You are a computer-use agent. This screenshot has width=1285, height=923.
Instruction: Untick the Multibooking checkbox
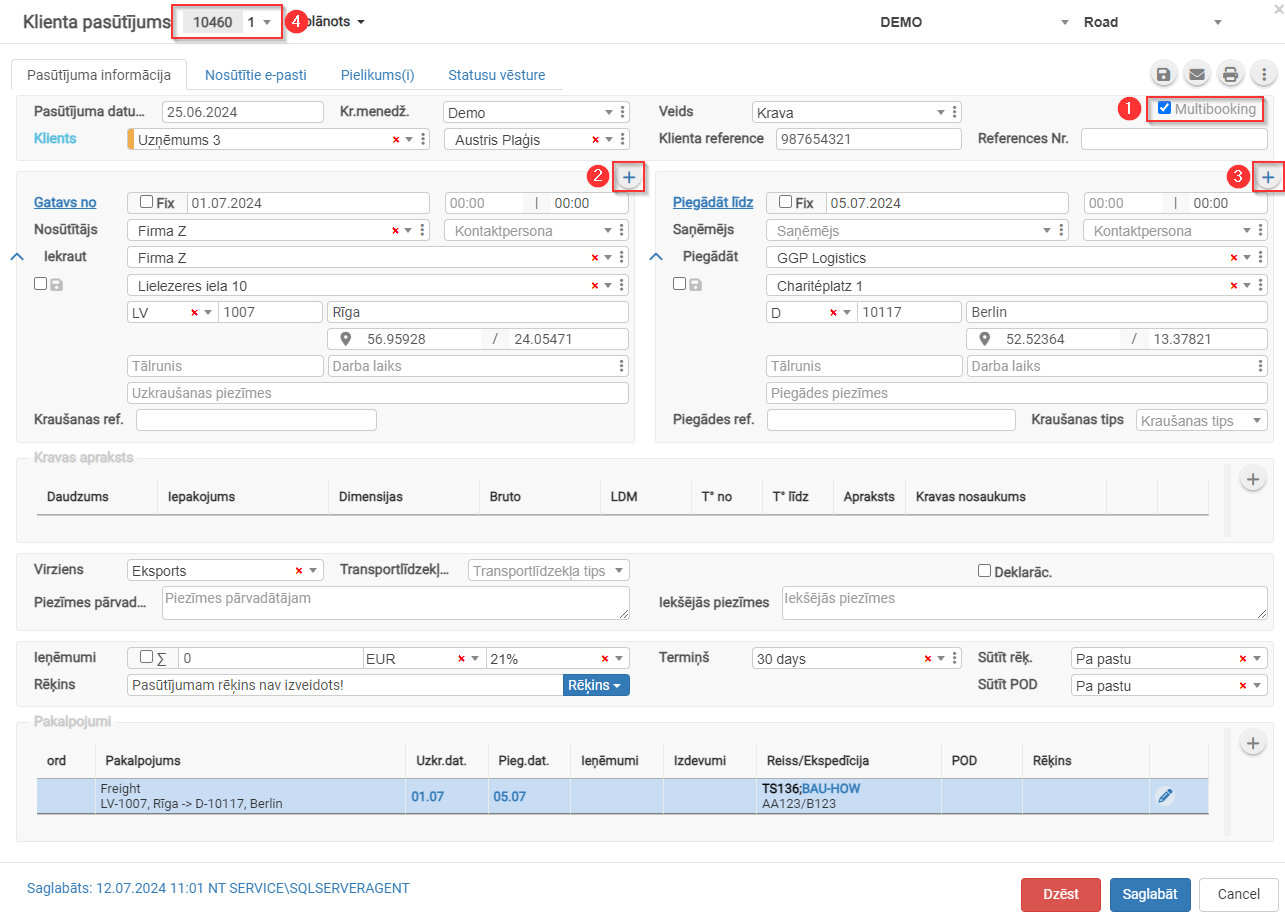pyautogui.click(x=1164, y=108)
